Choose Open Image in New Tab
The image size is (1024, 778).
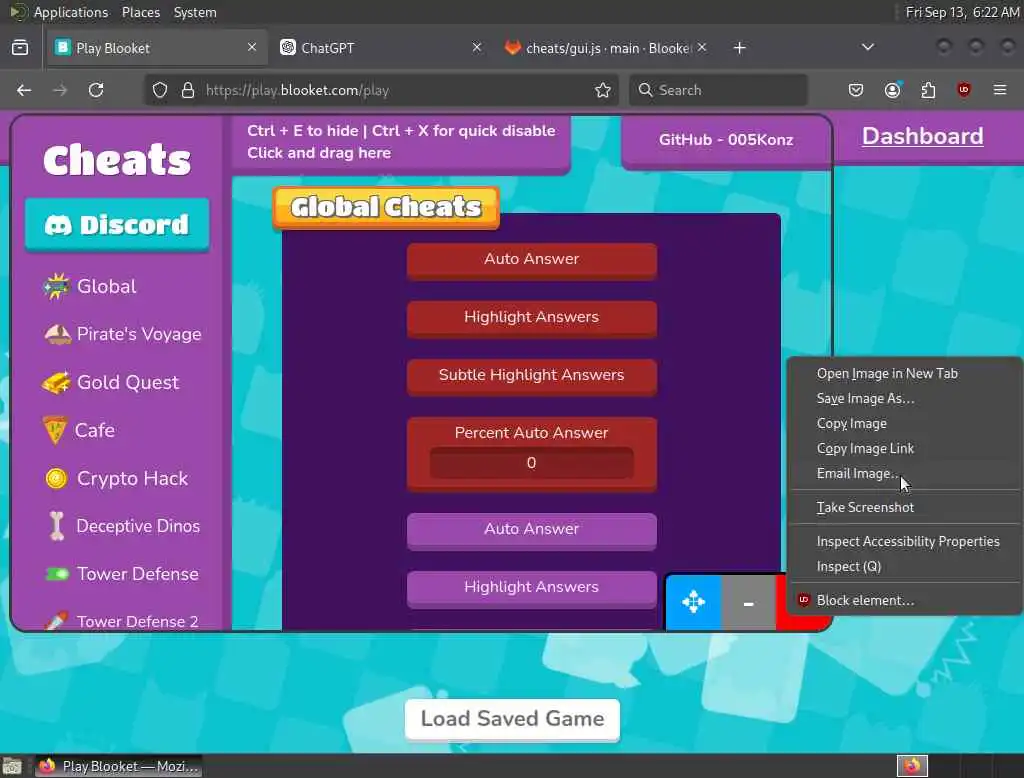coord(904,374)
